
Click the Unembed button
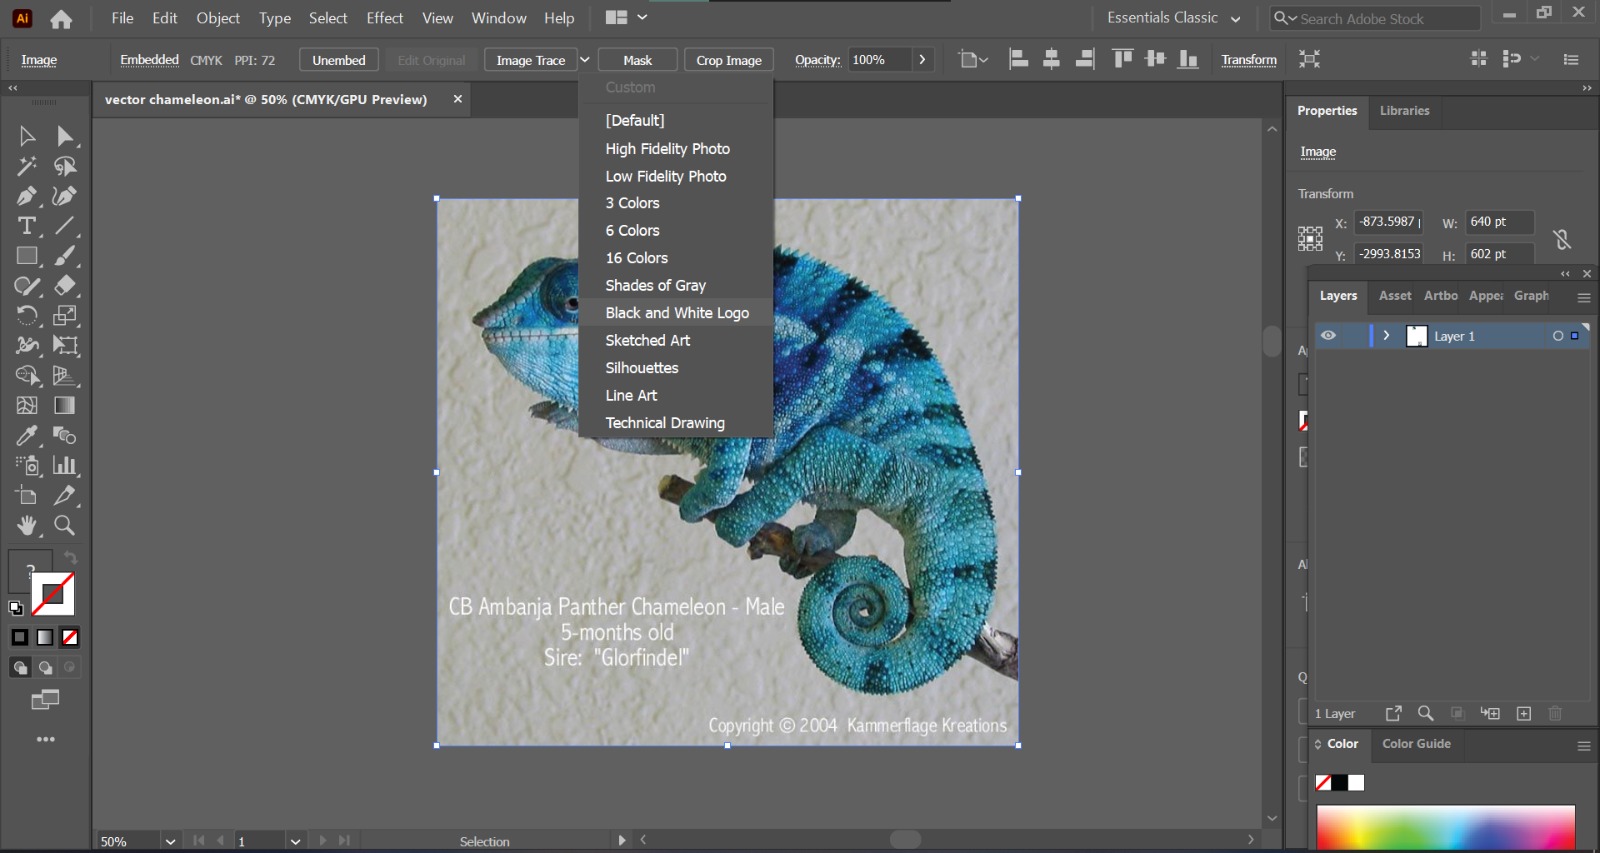pos(339,60)
